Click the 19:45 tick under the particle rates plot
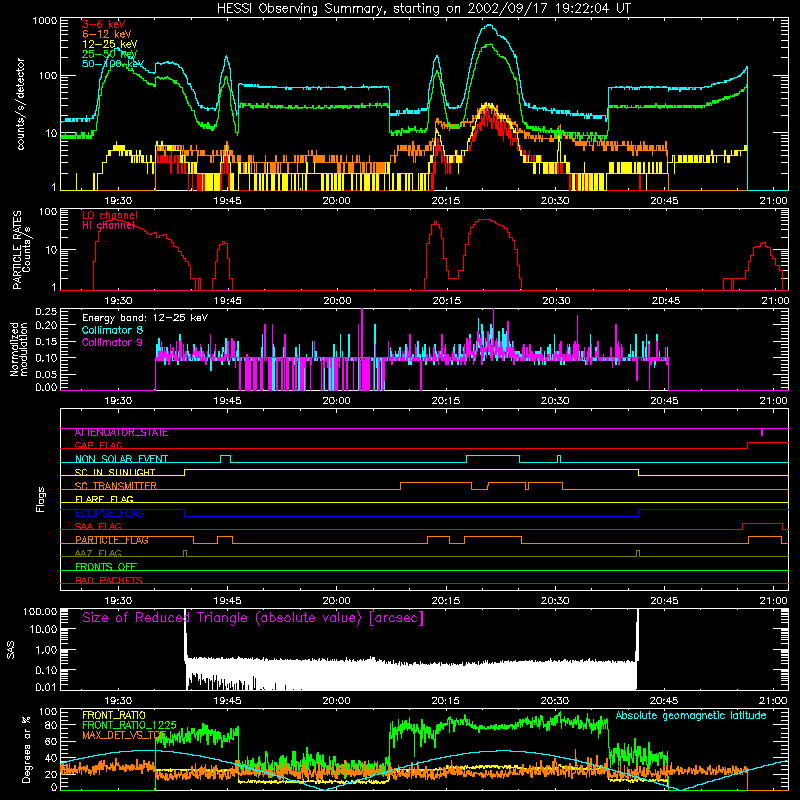Viewport: 800px width, 800px height. pyautogui.click(x=228, y=301)
